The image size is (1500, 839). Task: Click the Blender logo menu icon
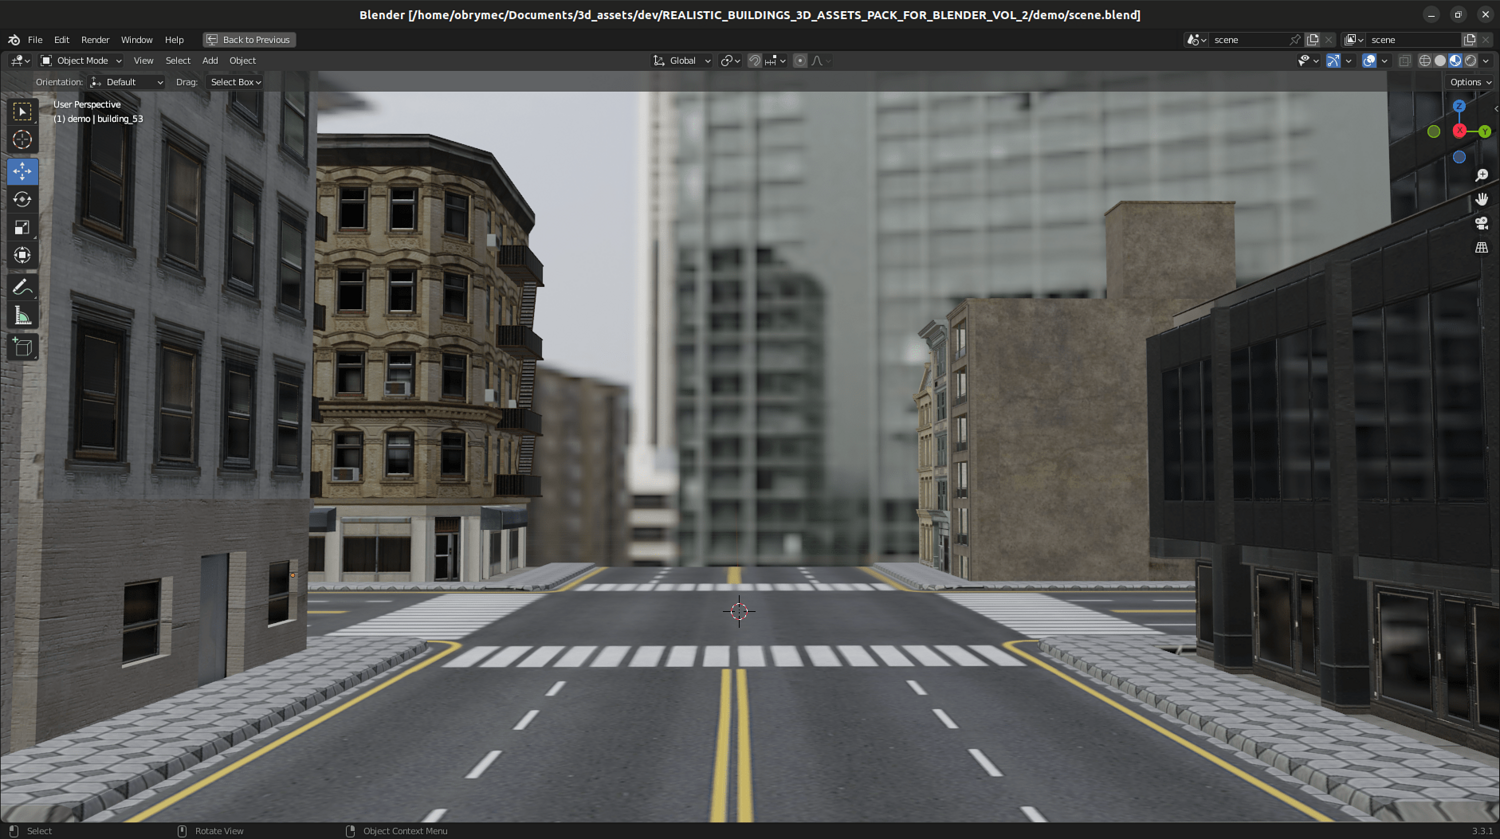click(14, 40)
